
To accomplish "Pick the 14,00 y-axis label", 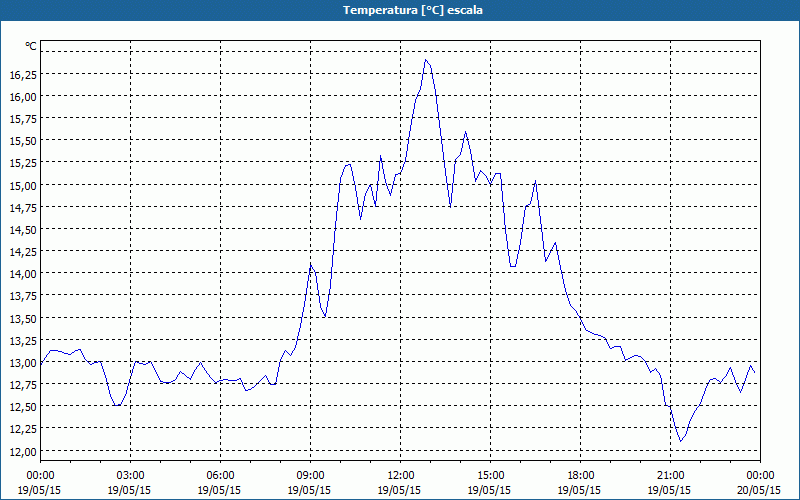I will pos(23,274).
